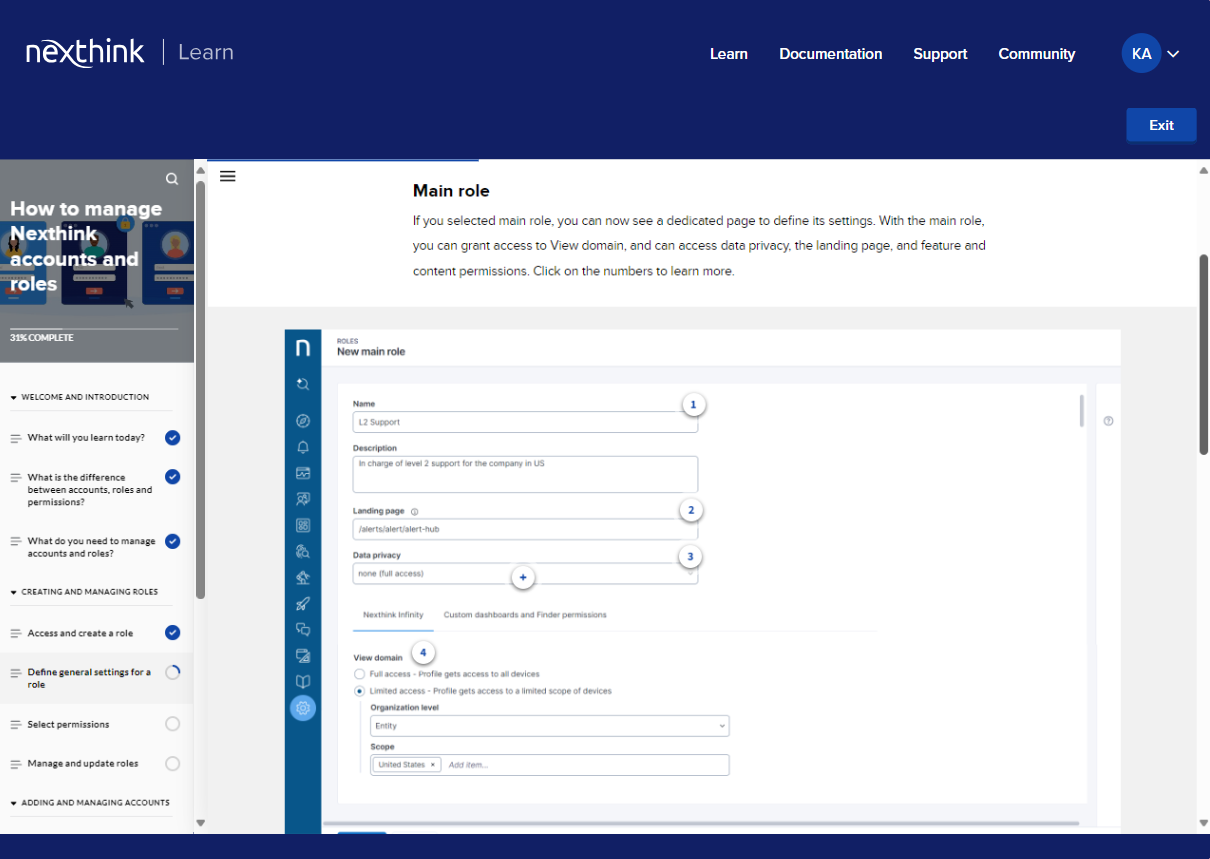This screenshot has height=859, width=1210.
Task: Open the Documentation menu item
Action: (x=830, y=54)
